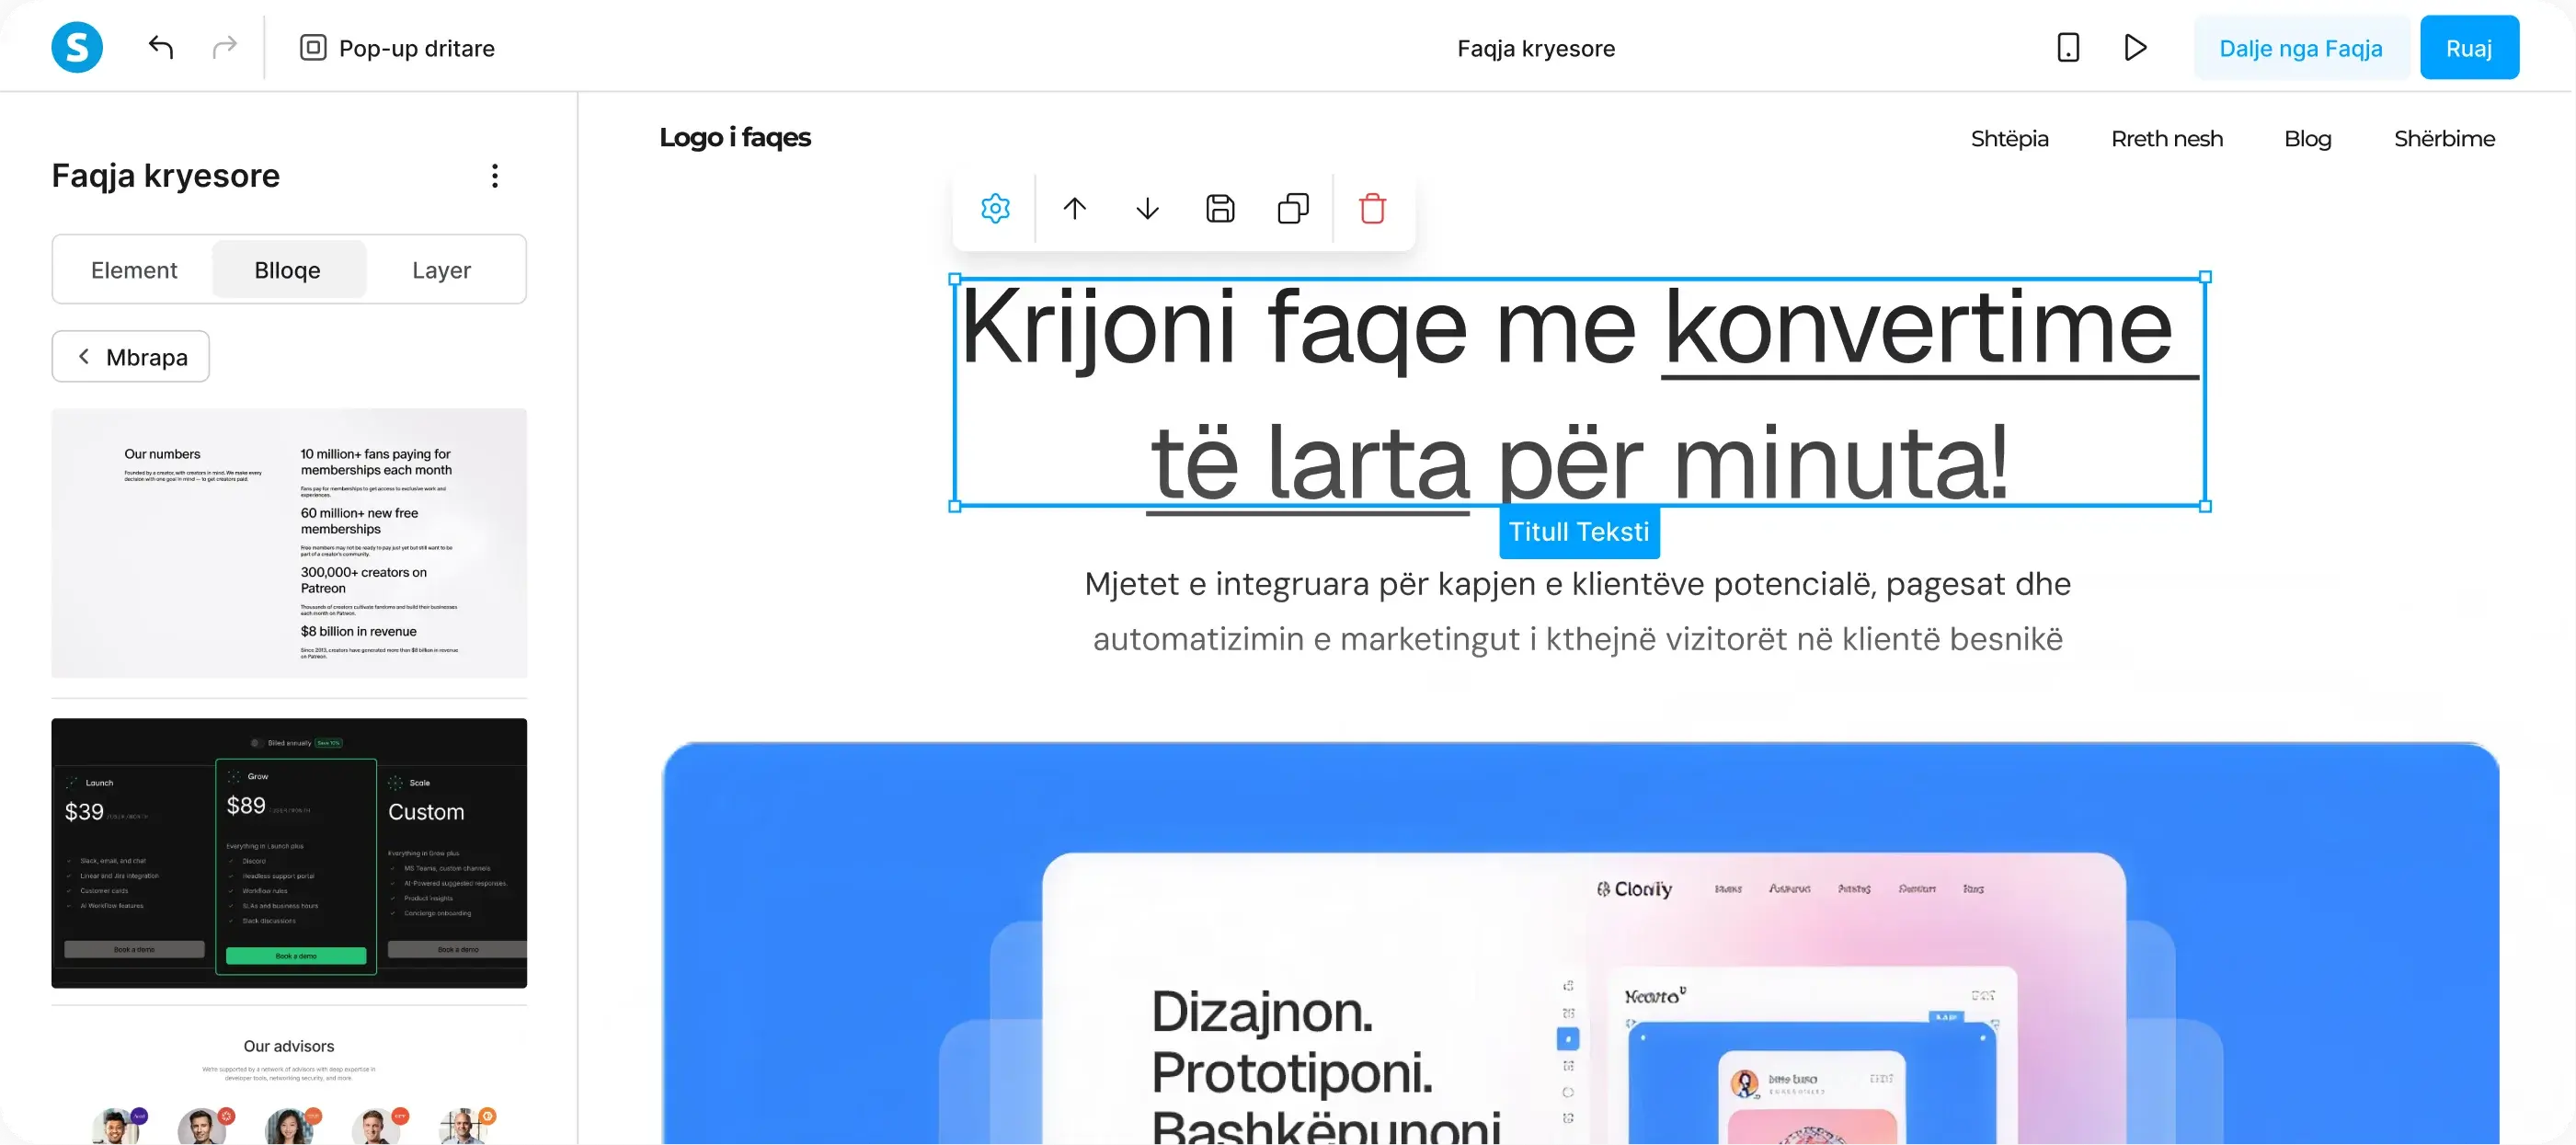Preview the page with the play icon
Screen dimensions: 2576x1145
[x=2135, y=47]
